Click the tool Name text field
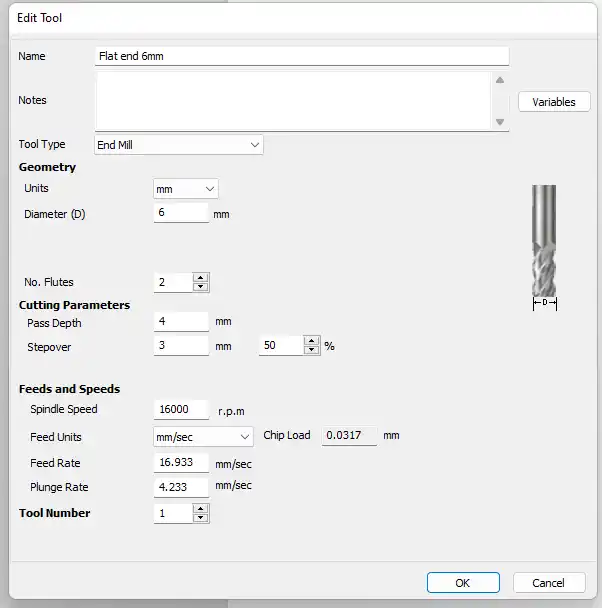The width and height of the screenshot is (602, 608). click(302, 56)
